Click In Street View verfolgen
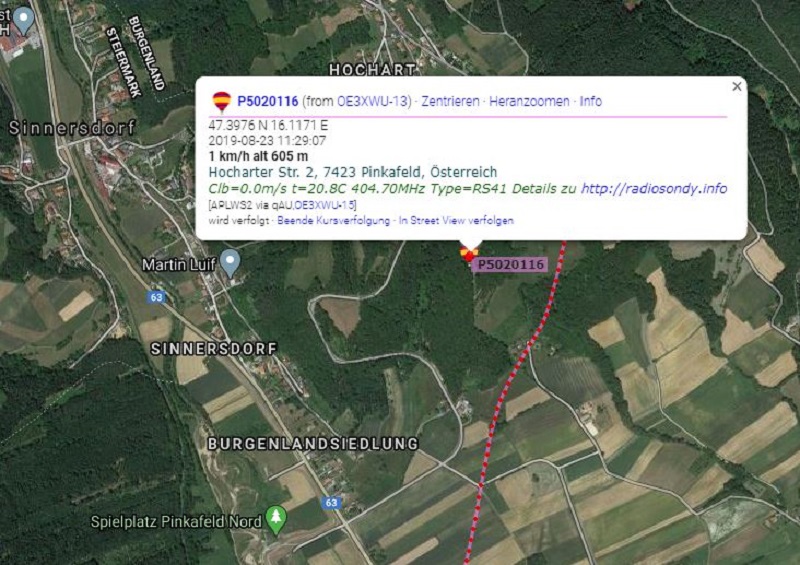This screenshot has height=565, width=800. pos(456,220)
